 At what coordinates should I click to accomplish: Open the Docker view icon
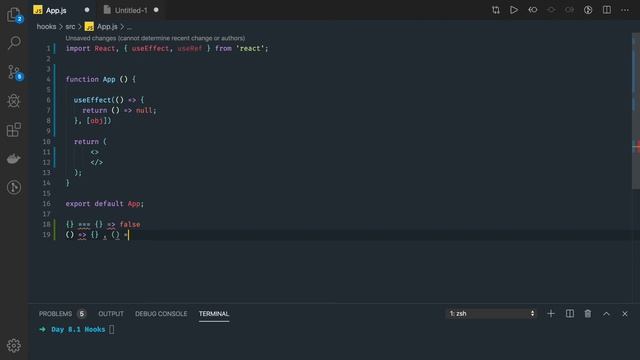[14, 158]
